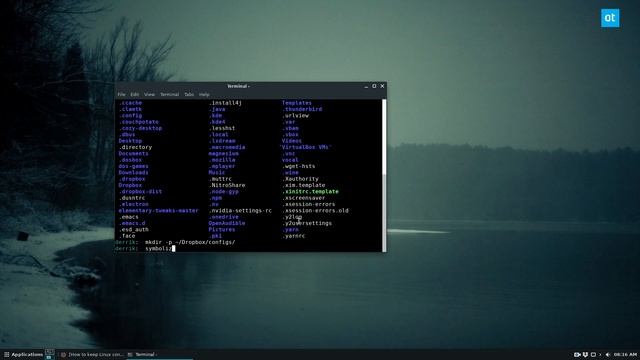Click the command line with 'symboliz'
Viewport: 640px width, 360px height.
click(145, 249)
